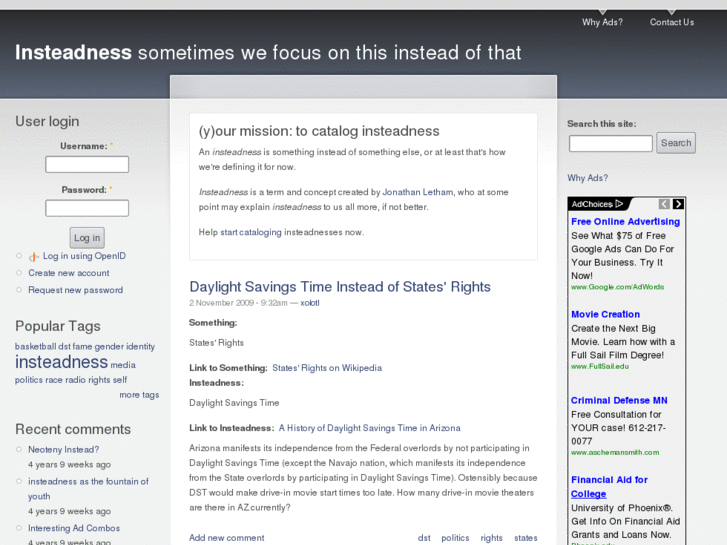The image size is (727, 545).
Task: Click Add new comment link
Action: (227, 538)
